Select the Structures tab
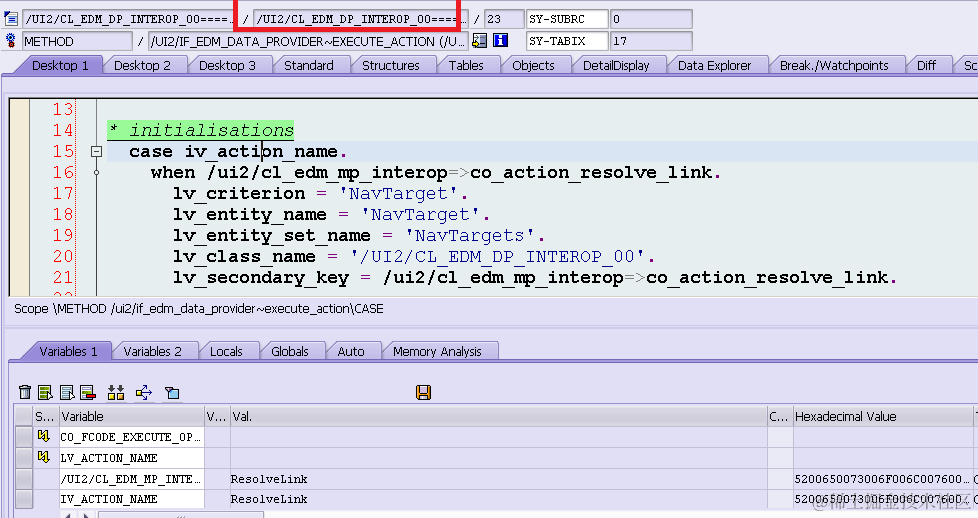 tap(390, 66)
